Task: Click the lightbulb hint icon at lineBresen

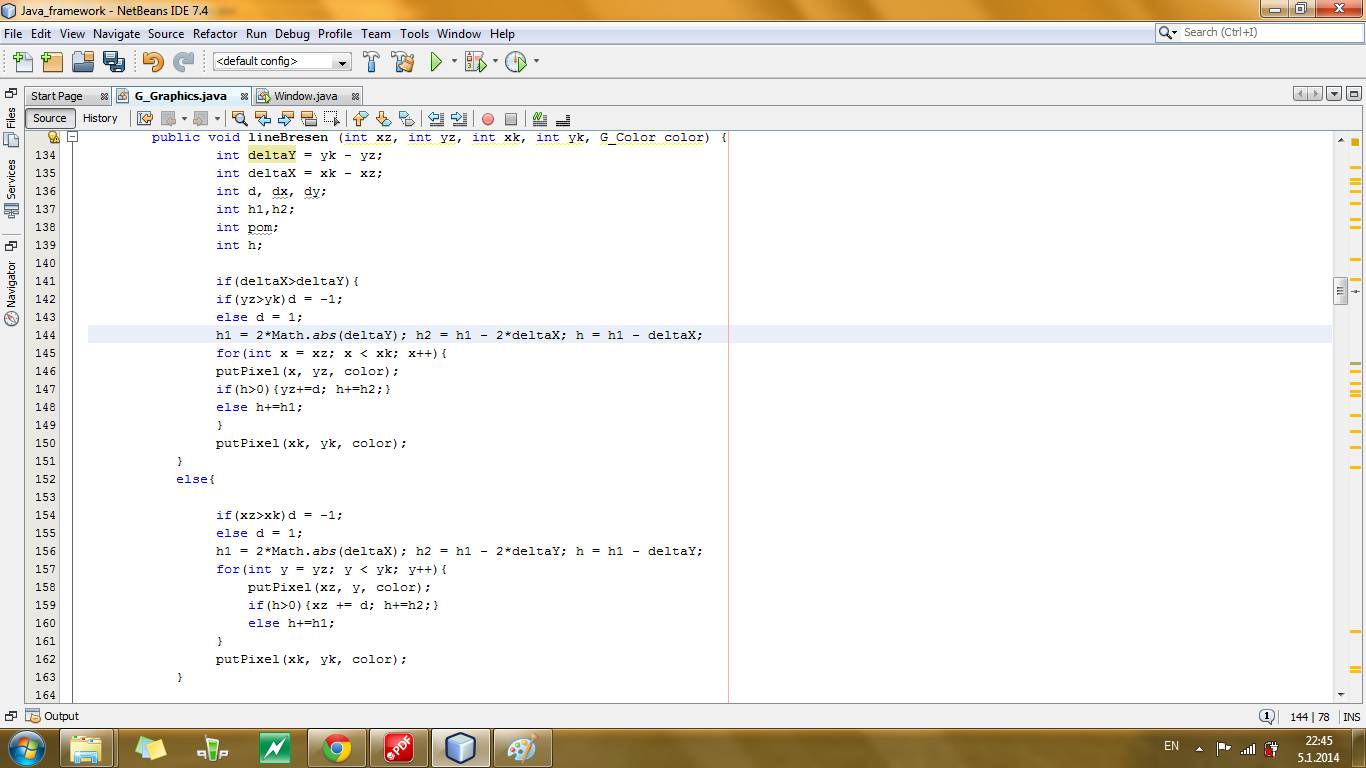Action: [x=53, y=137]
